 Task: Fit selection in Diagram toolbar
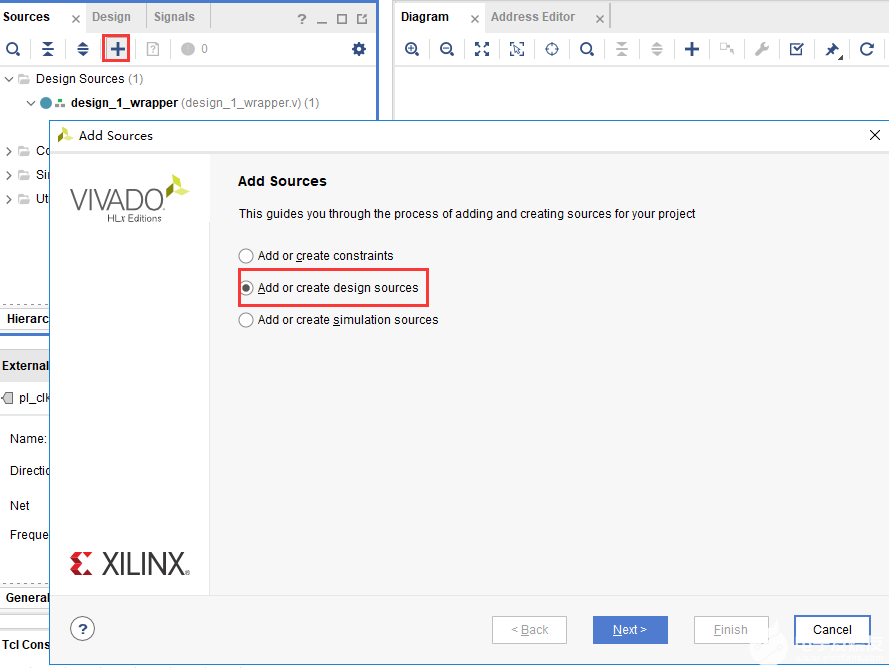[x=517, y=49]
